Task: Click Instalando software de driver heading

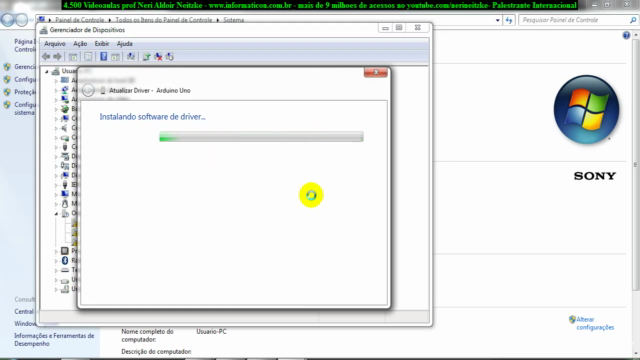Action: click(x=153, y=117)
